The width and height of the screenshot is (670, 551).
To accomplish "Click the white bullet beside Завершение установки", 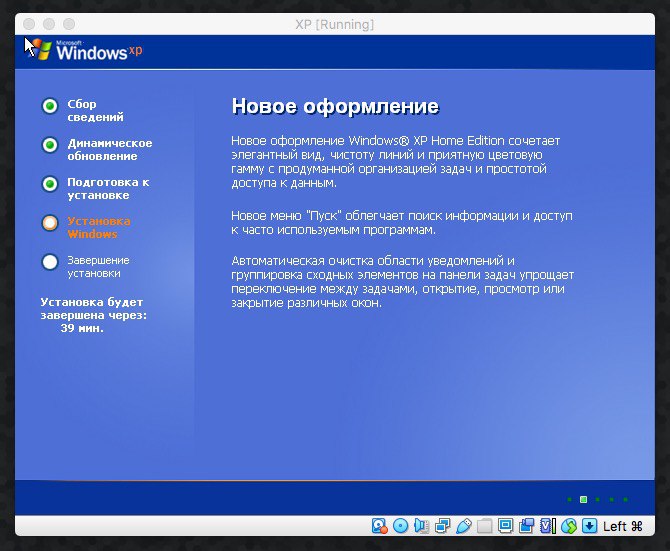I will (50, 262).
